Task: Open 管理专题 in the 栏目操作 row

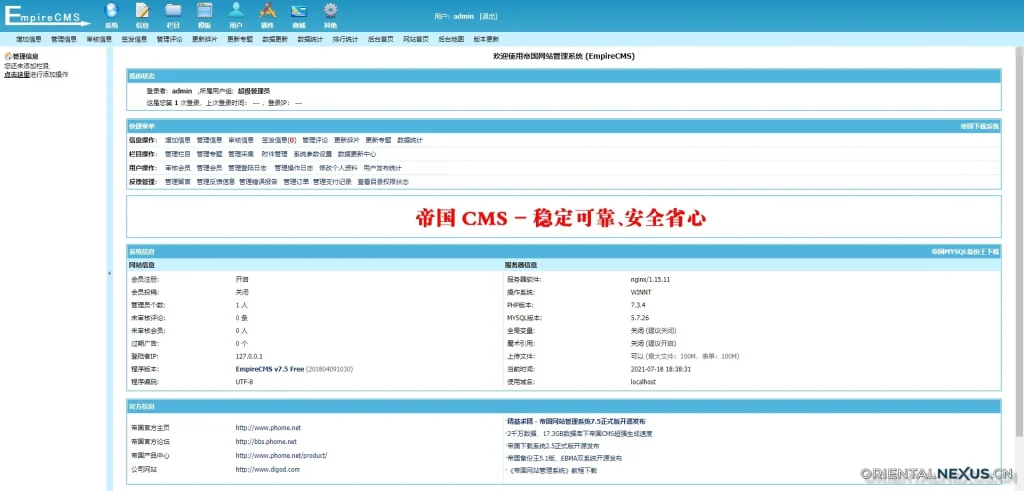Action: tap(210, 154)
